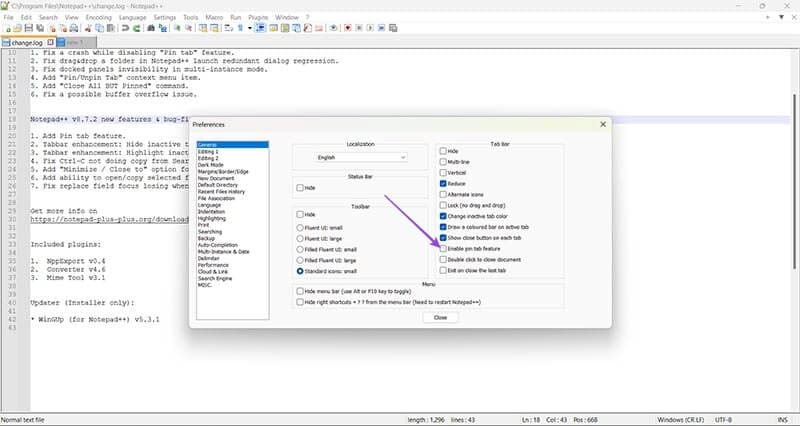Check Double click to close document
800x426 pixels.
(x=443, y=259)
